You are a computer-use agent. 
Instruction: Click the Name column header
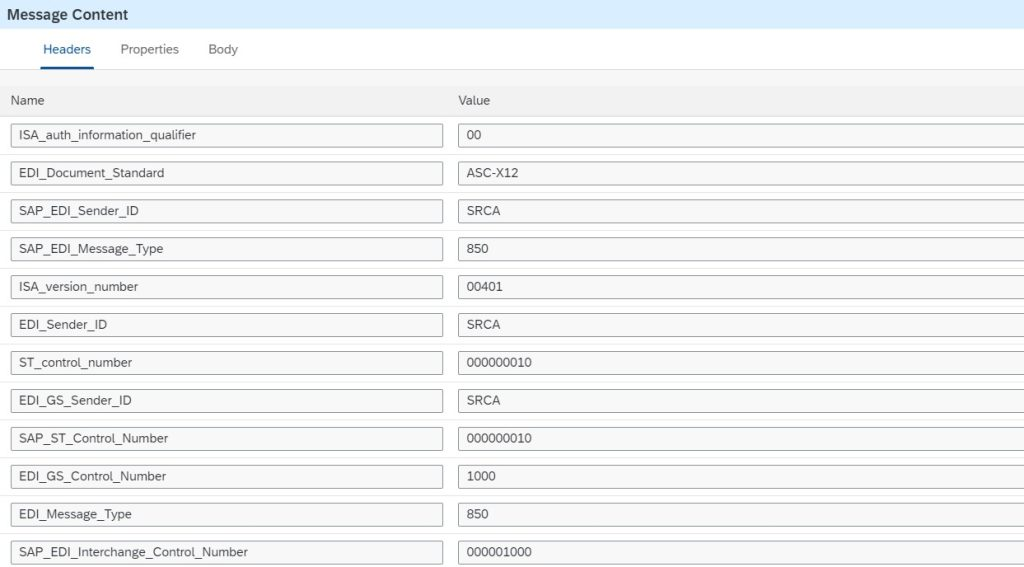click(28, 100)
